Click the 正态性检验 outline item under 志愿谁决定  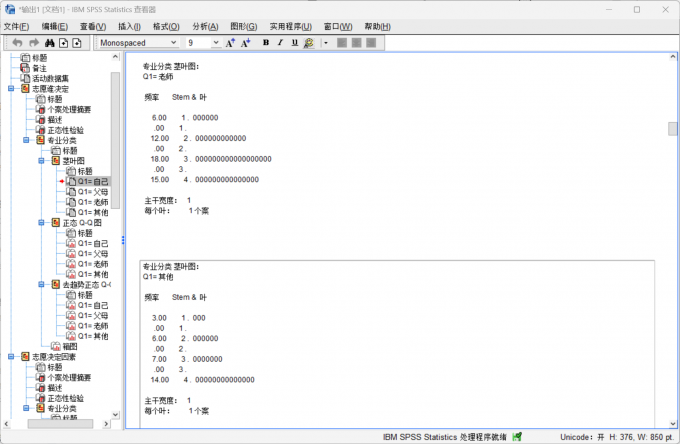(x=65, y=130)
